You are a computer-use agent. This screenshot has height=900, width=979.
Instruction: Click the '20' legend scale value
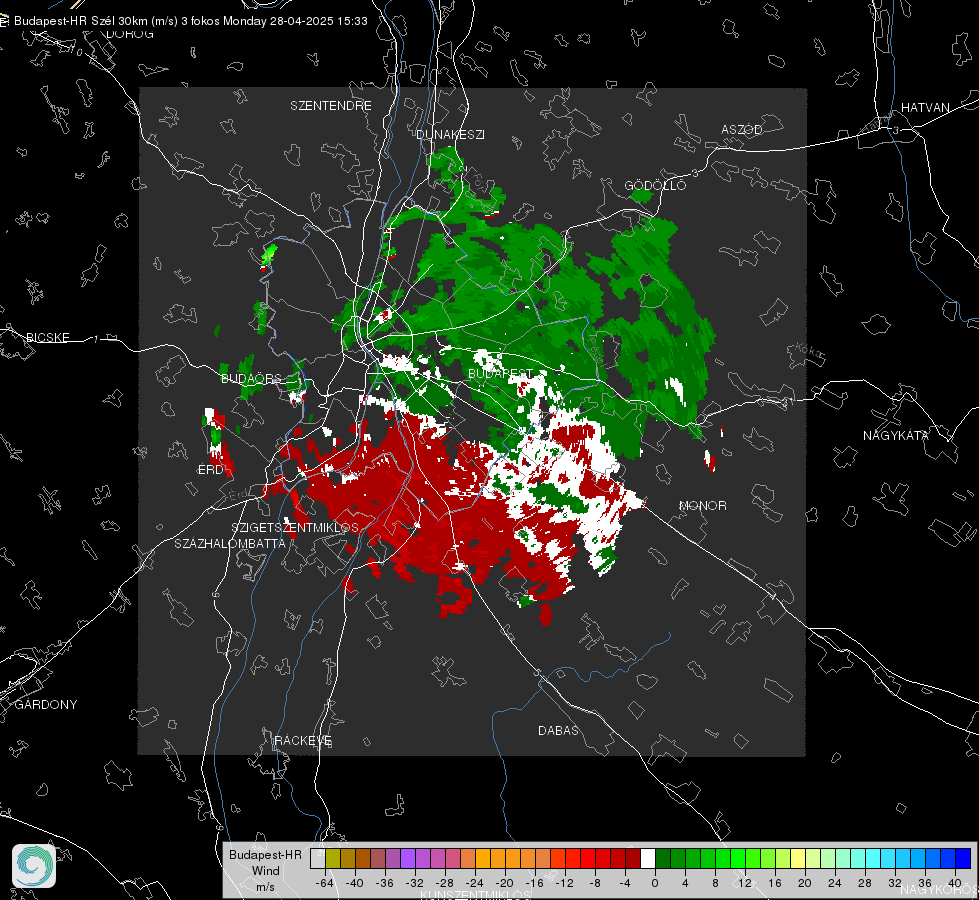[805, 883]
